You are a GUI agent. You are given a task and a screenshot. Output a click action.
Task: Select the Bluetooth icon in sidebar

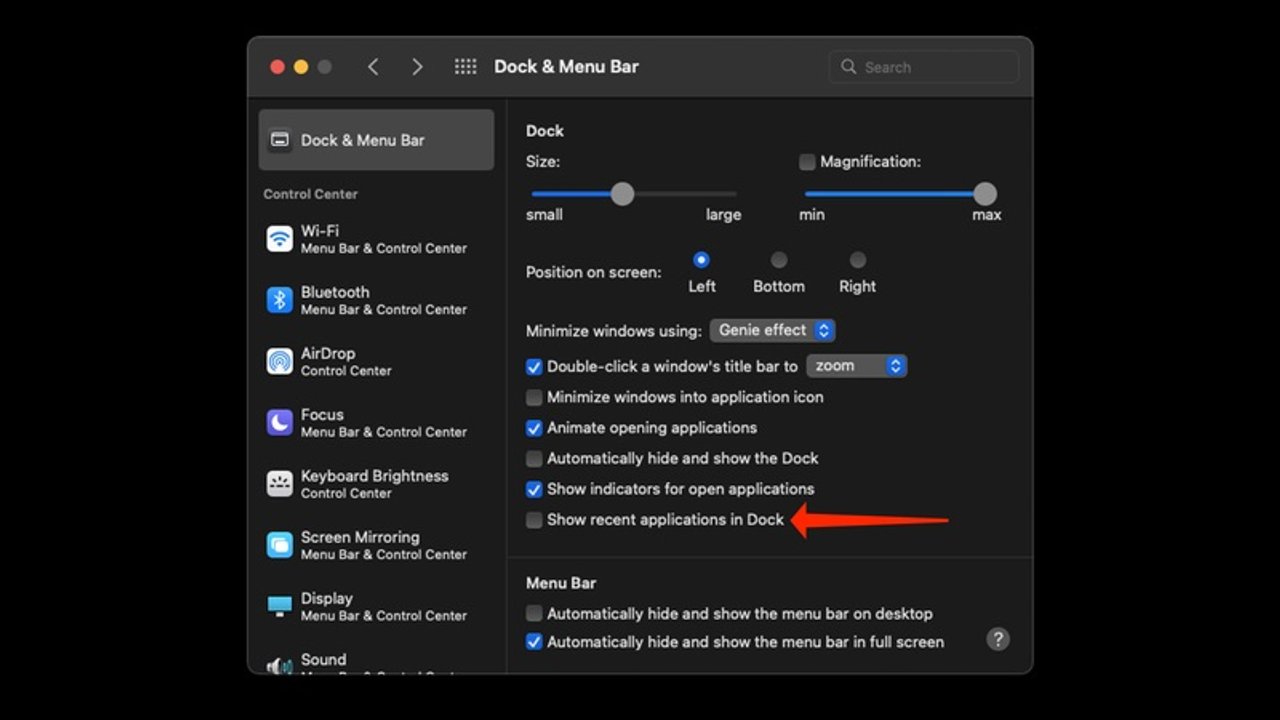tap(280, 300)
